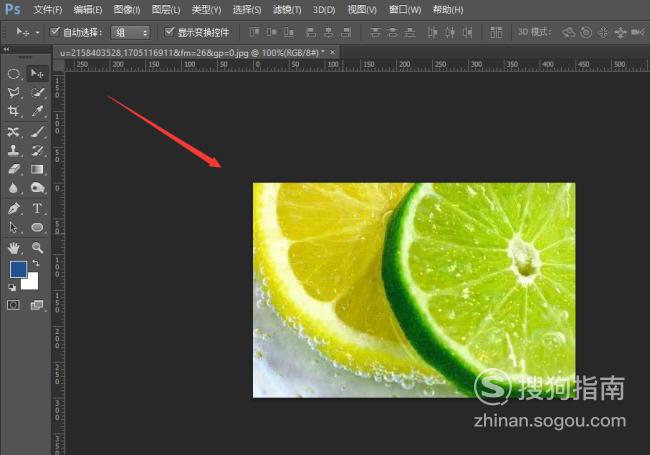The width and height of the screenshot is (650, 455).
Task: Align bottom edges of layers
Action: pos(289,32)
